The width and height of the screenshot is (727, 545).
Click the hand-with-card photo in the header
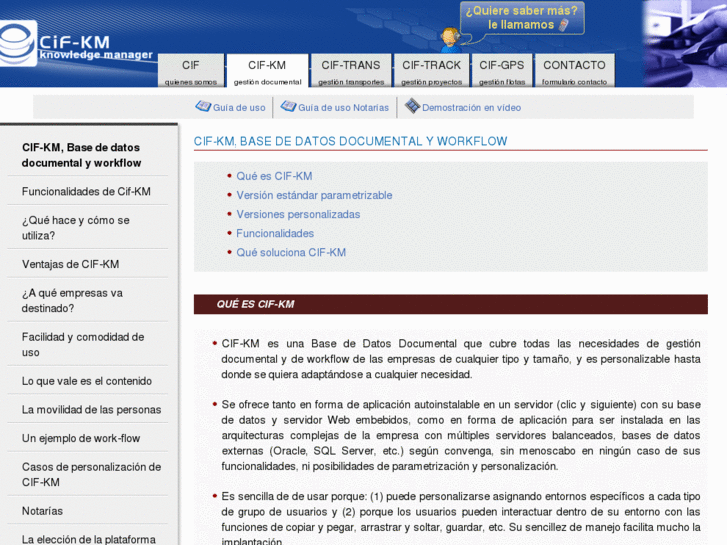pos(685,44)
